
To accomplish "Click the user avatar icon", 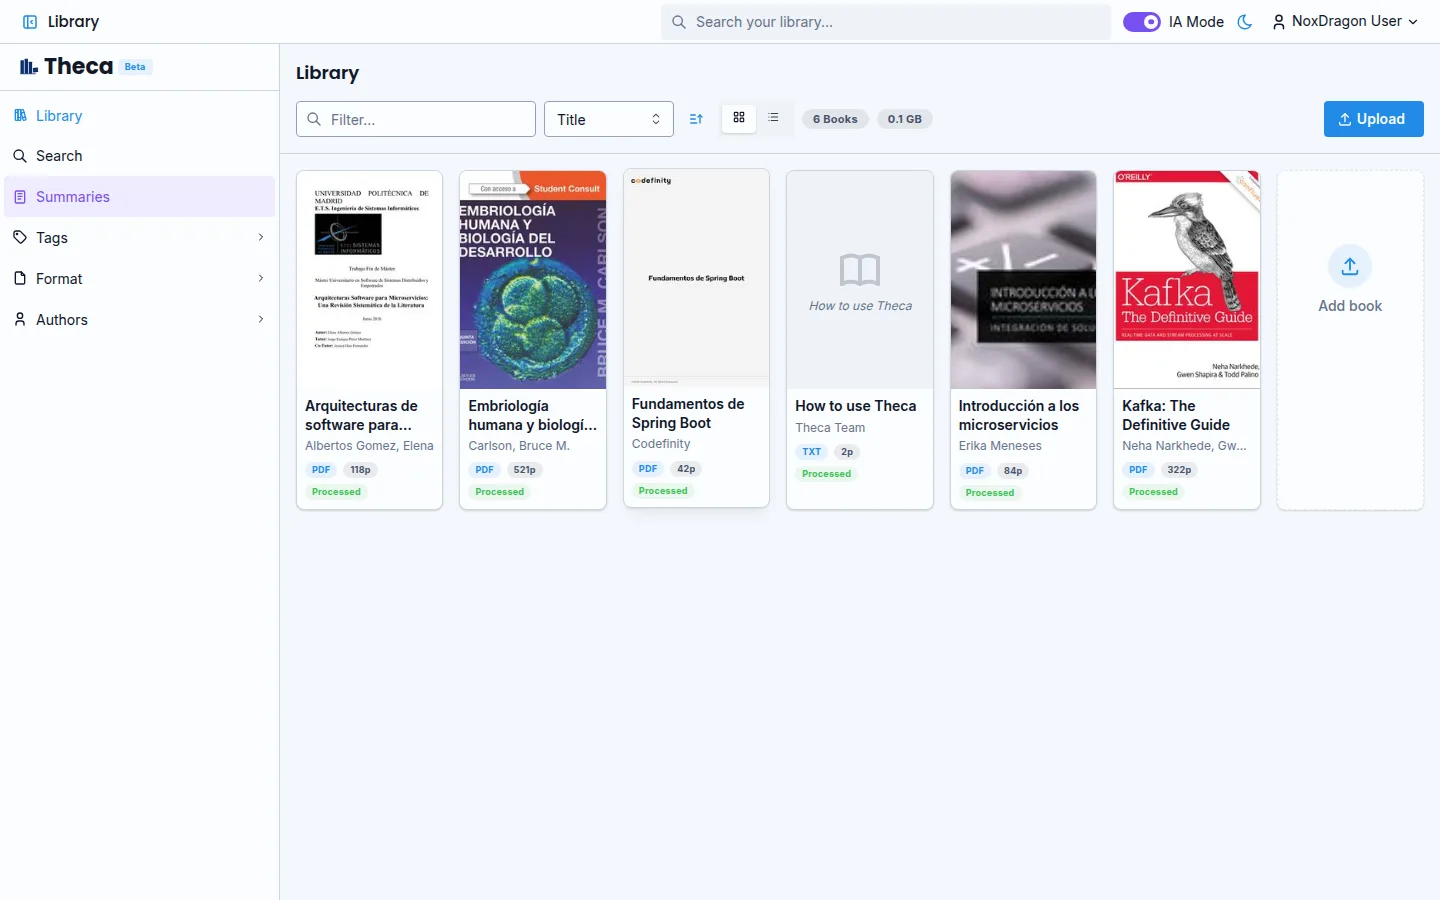I will [x=1278, y=22].
